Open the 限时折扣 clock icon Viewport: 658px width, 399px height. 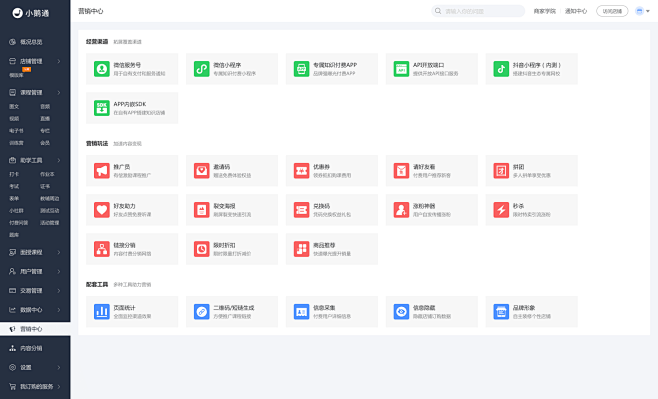coord(201,249)
